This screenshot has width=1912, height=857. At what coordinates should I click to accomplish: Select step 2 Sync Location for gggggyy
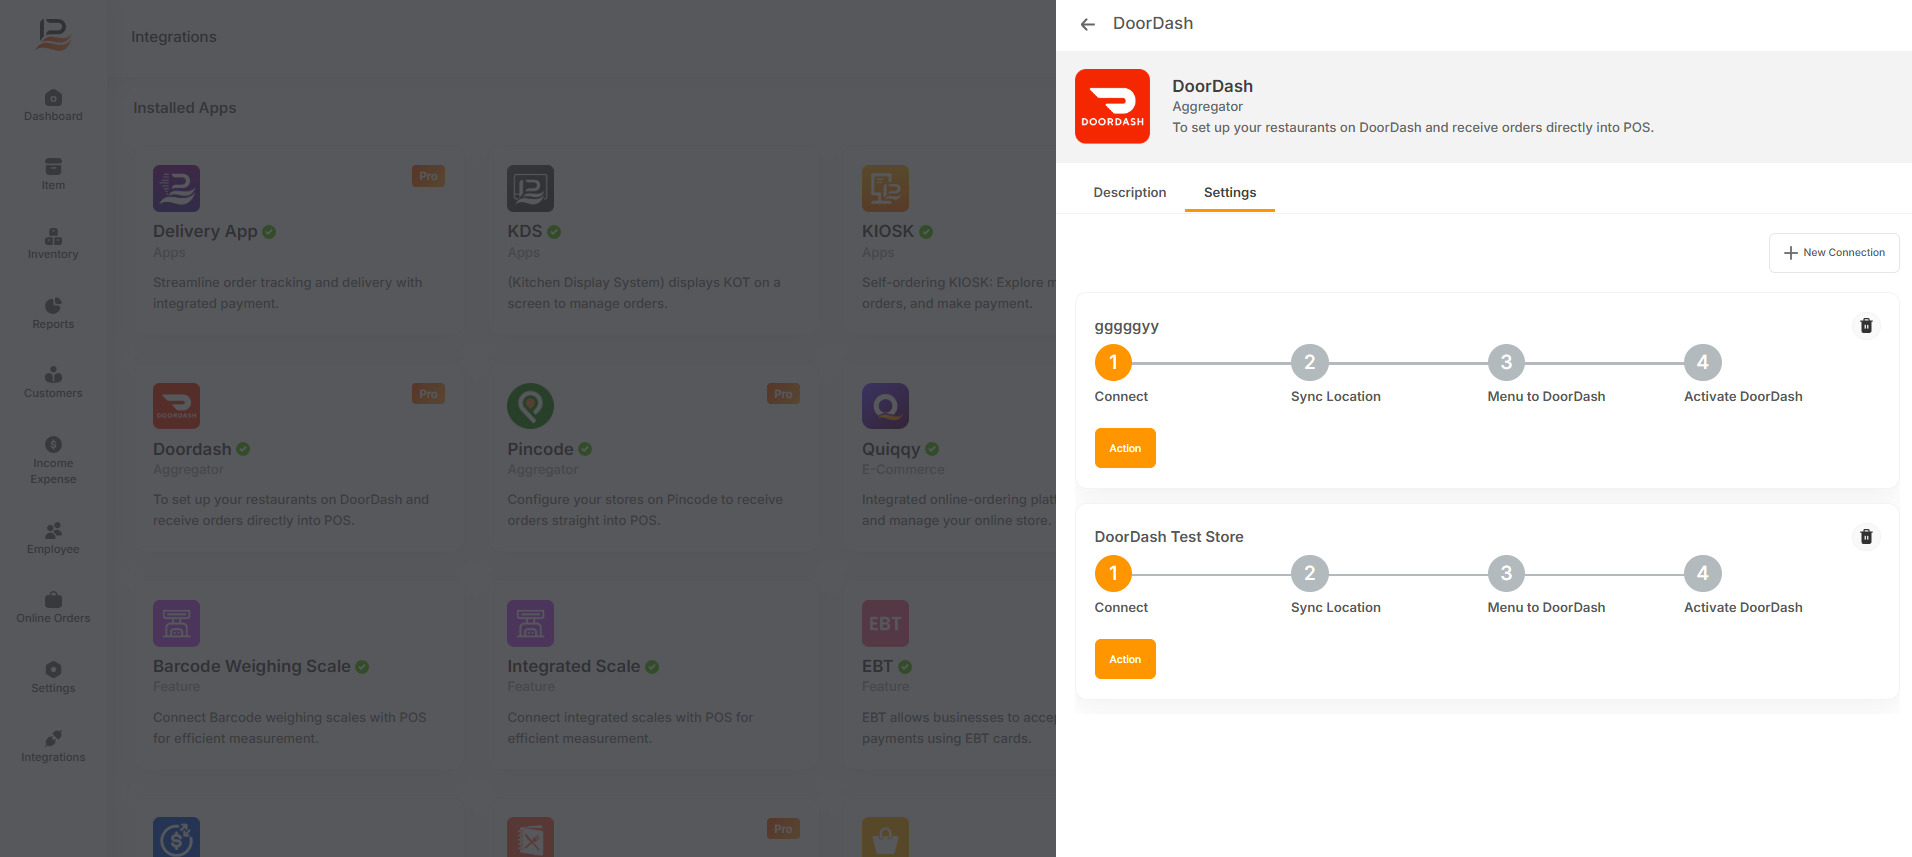pyautogui.click(x=1309, y=363)
